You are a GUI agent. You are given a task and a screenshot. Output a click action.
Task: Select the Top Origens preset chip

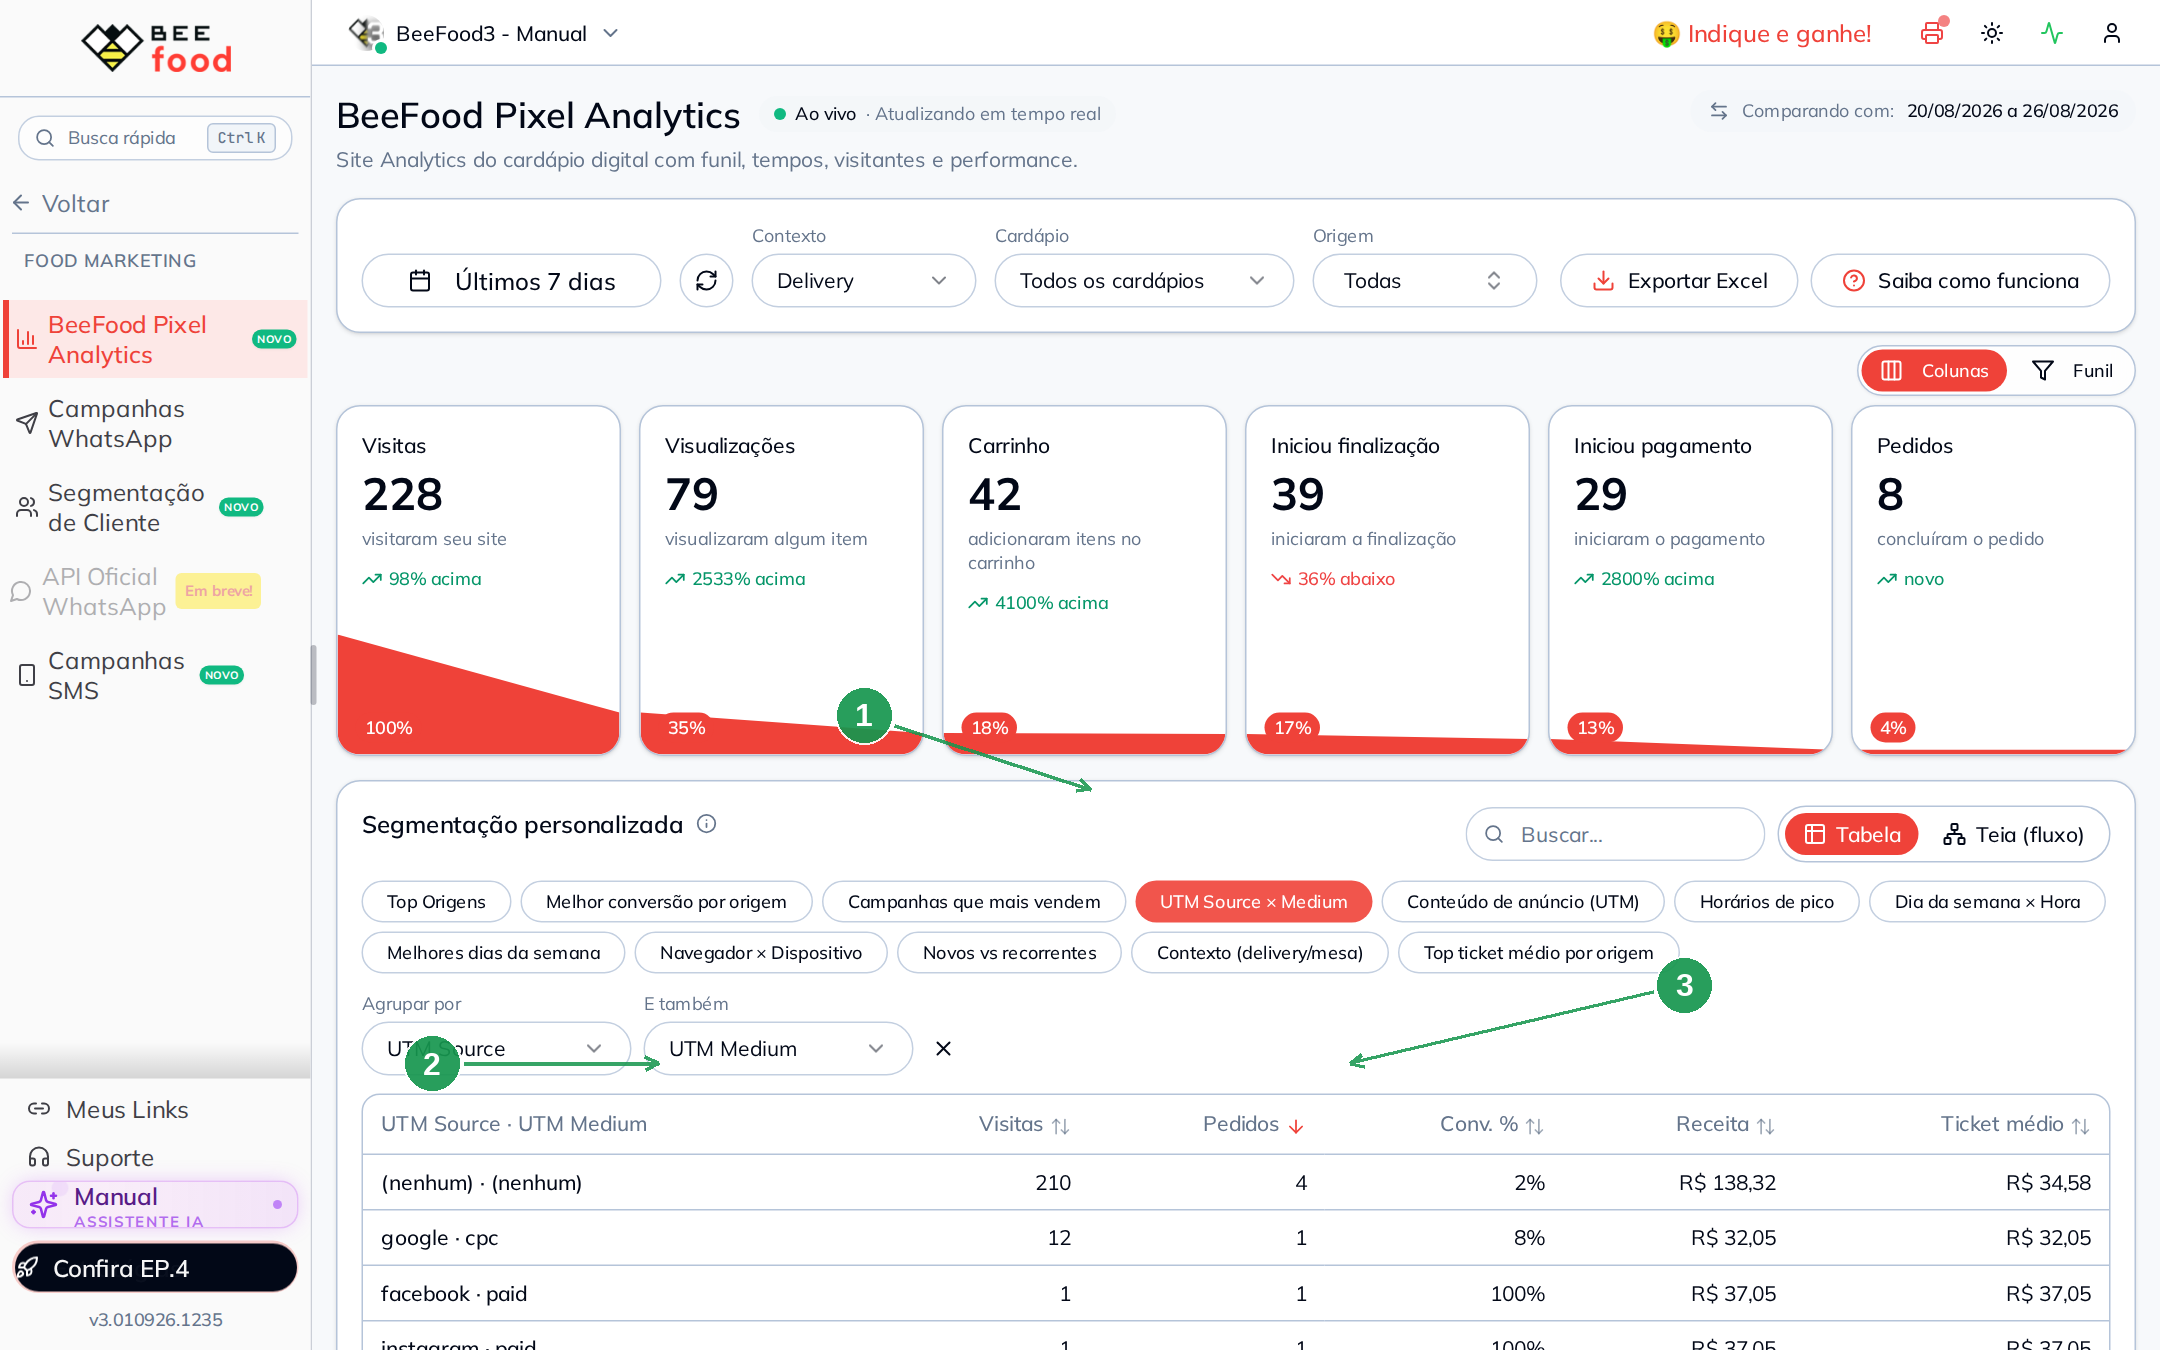[436, 901]
